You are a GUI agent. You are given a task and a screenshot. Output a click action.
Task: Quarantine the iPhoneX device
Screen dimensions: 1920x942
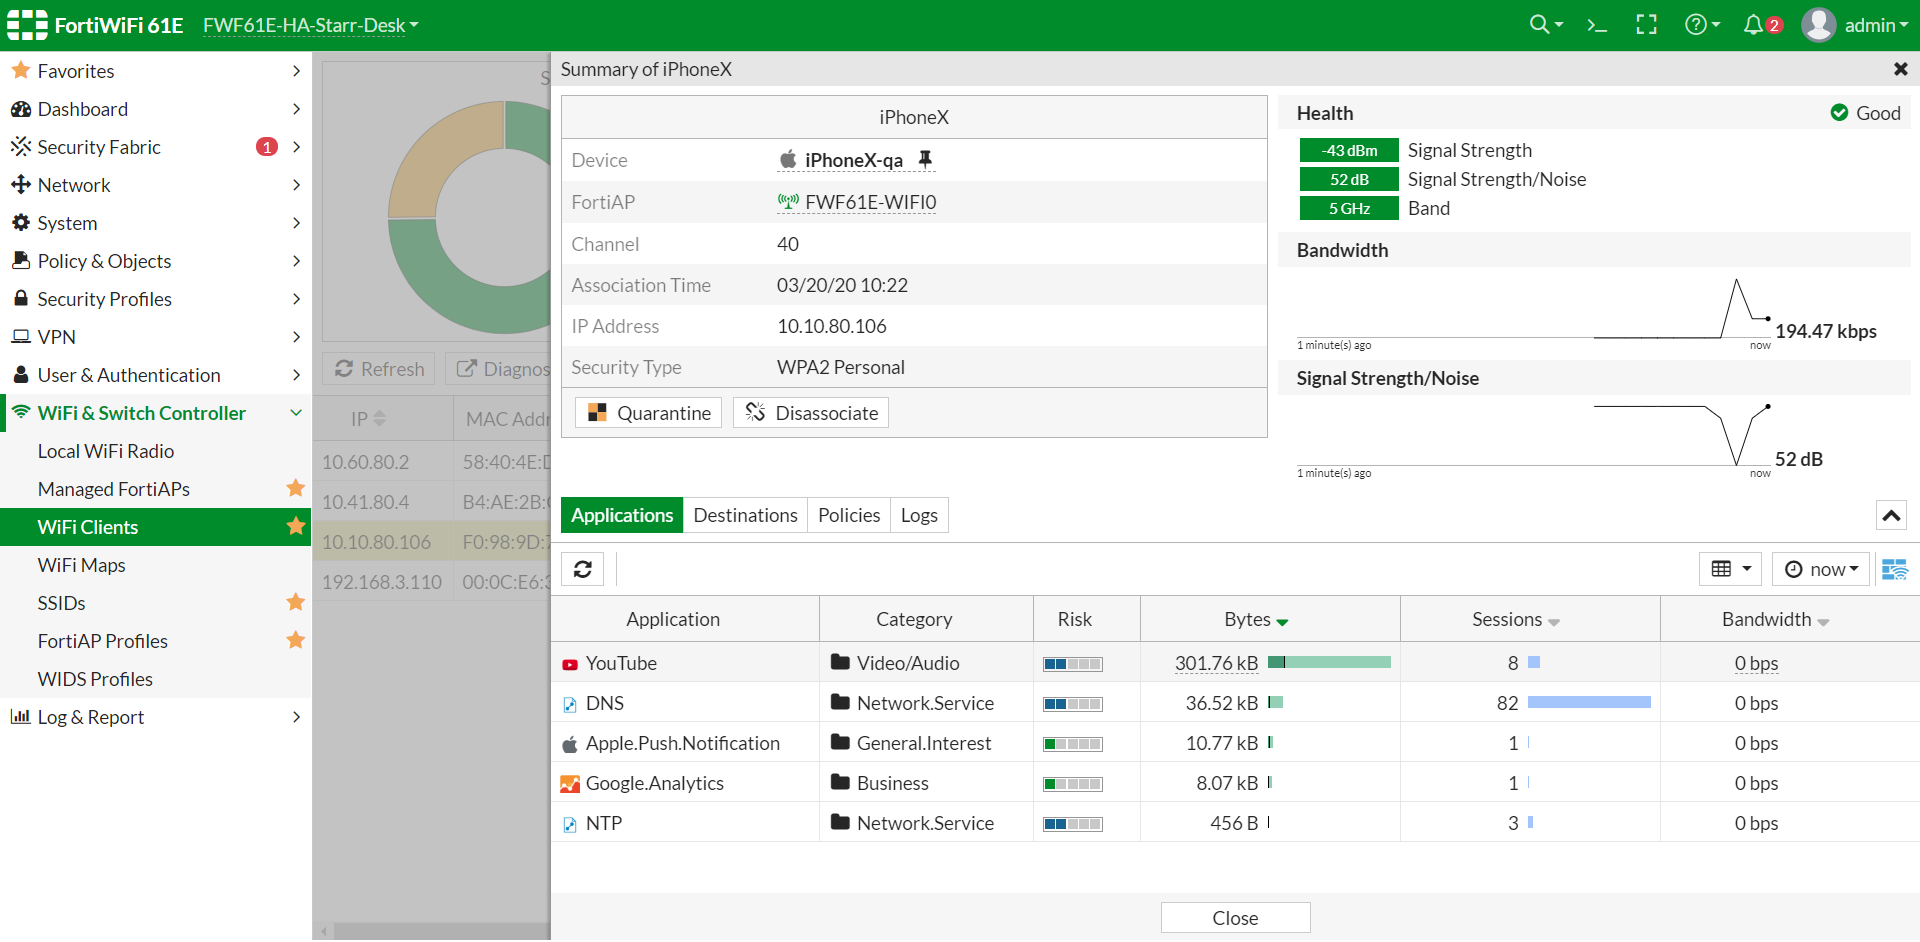click(649, 413)
